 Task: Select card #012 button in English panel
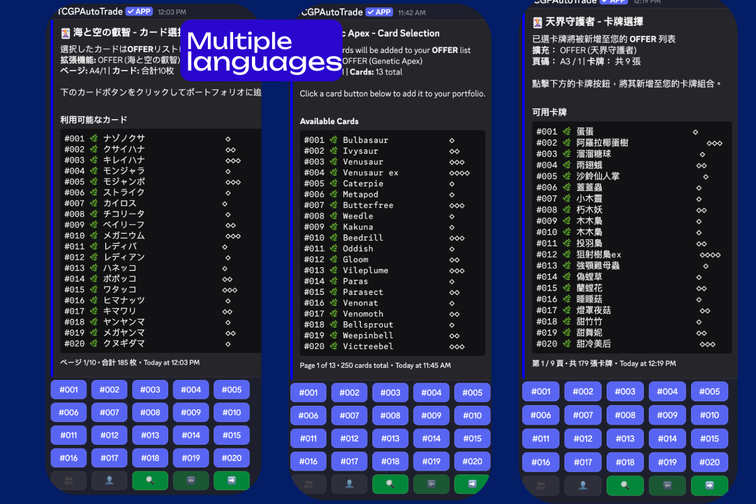pos(349,438)
